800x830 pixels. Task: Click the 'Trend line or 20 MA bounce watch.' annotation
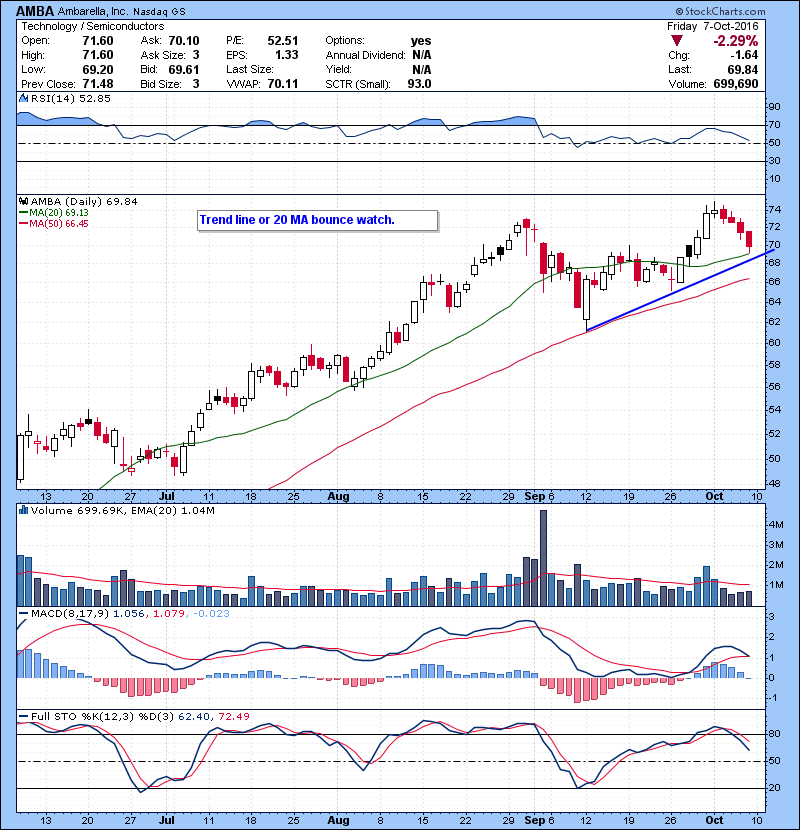[x=318, y=220]
